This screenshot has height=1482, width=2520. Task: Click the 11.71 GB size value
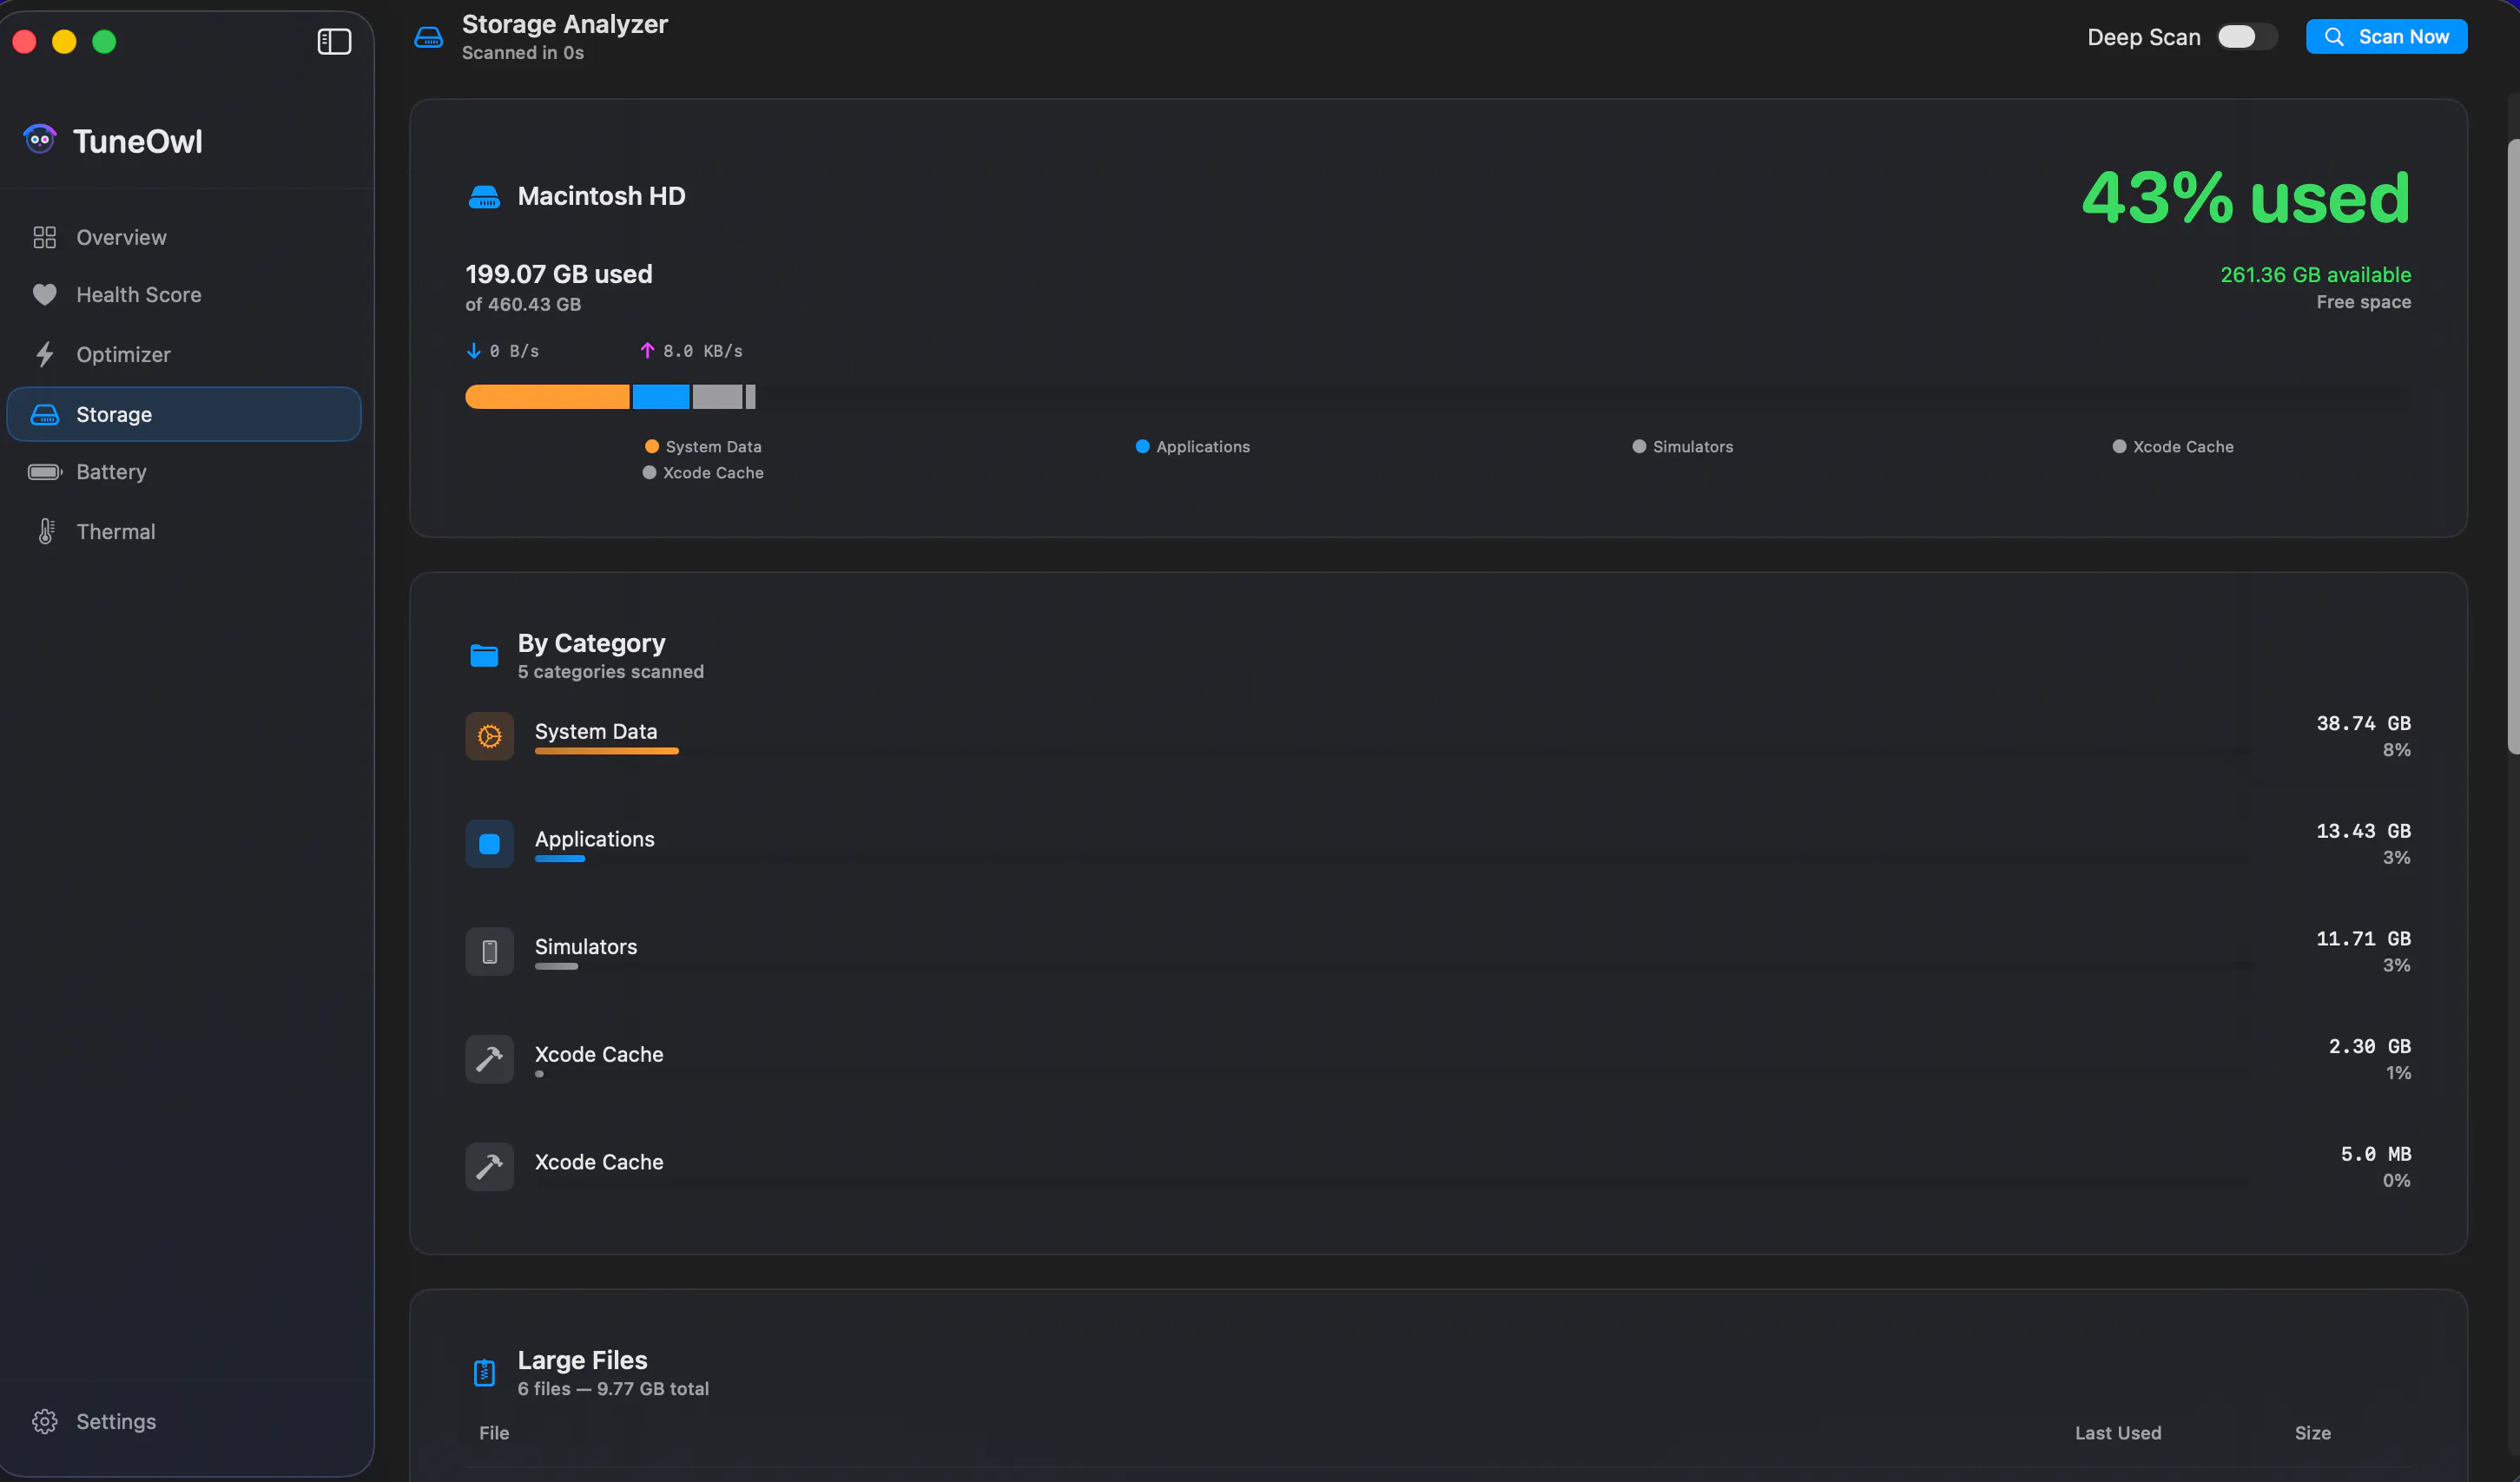2363,939
